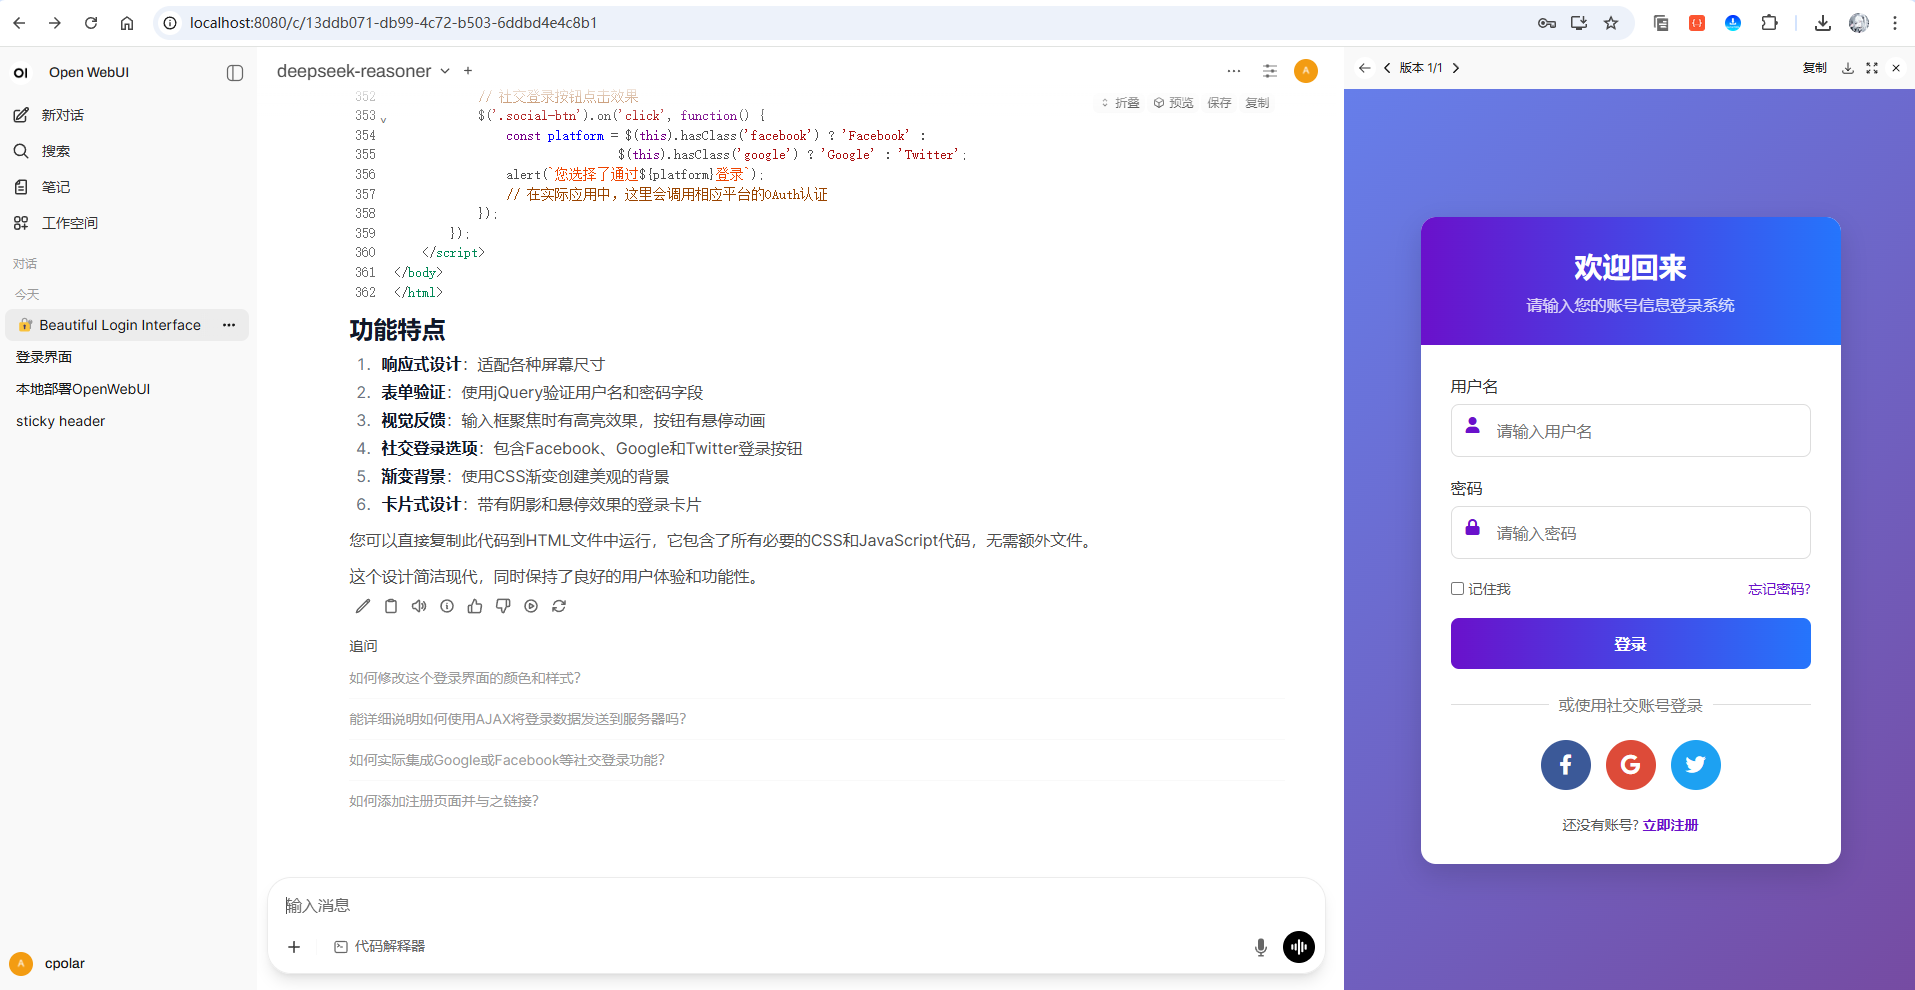The image size is (1915, 990).
Task: Go to next version chevron
Action: (1456, 68)
